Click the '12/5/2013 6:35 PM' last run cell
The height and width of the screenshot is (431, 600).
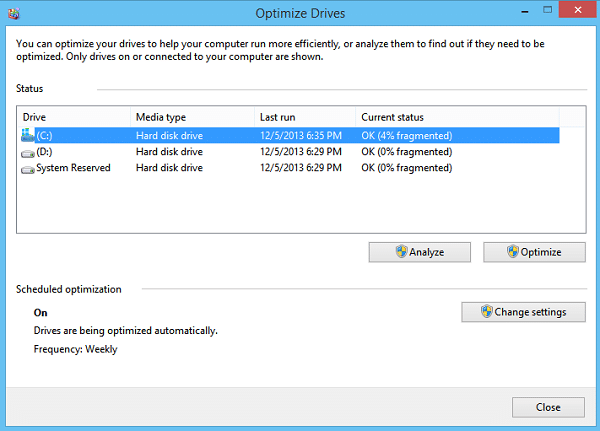[301, 136]
